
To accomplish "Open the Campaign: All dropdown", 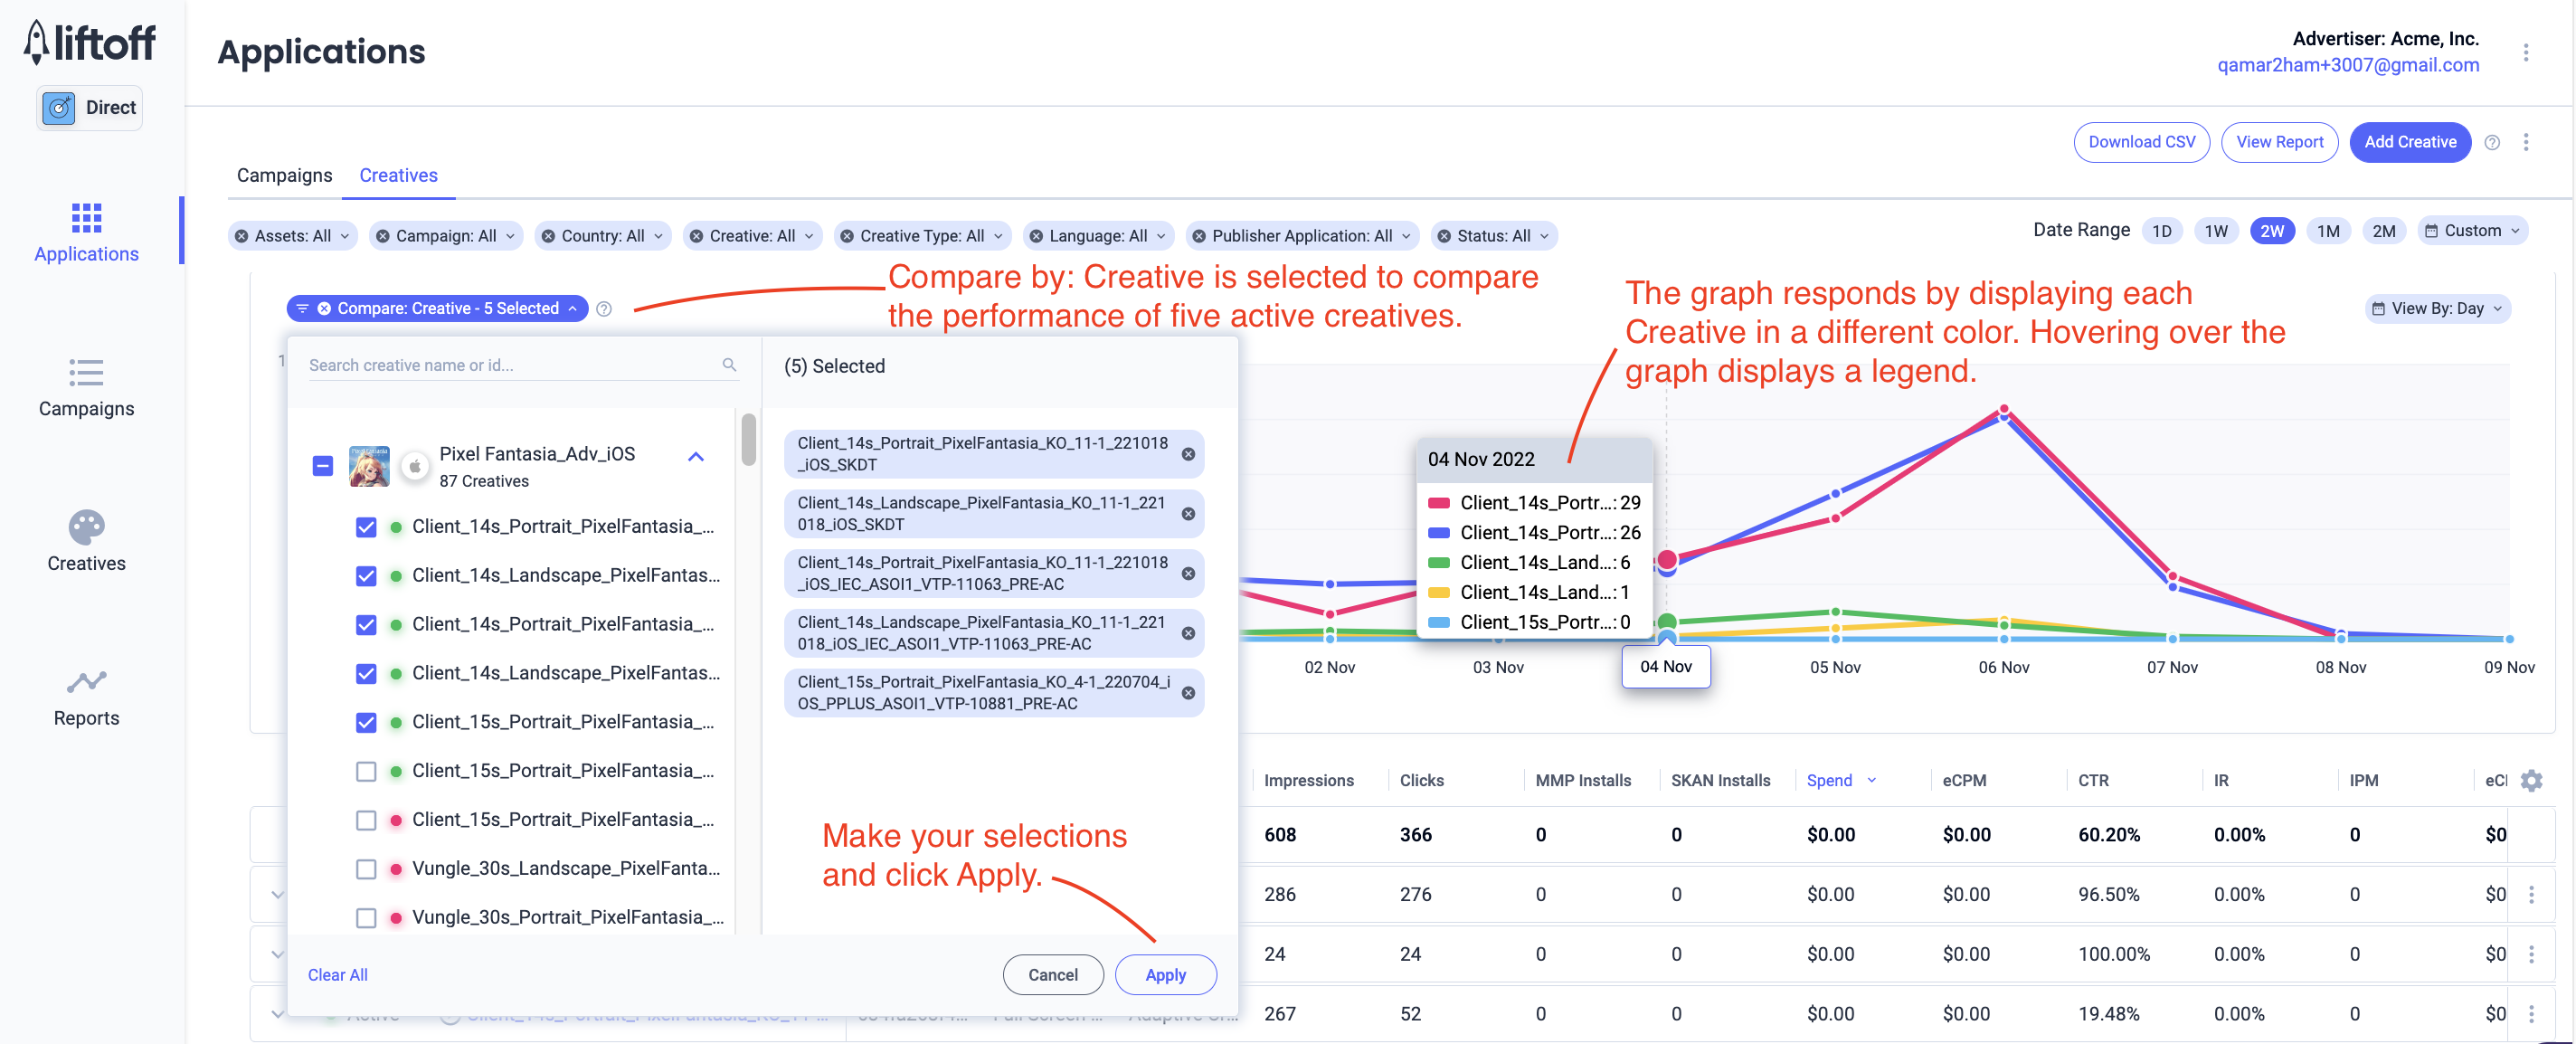I will click(446, 236).
